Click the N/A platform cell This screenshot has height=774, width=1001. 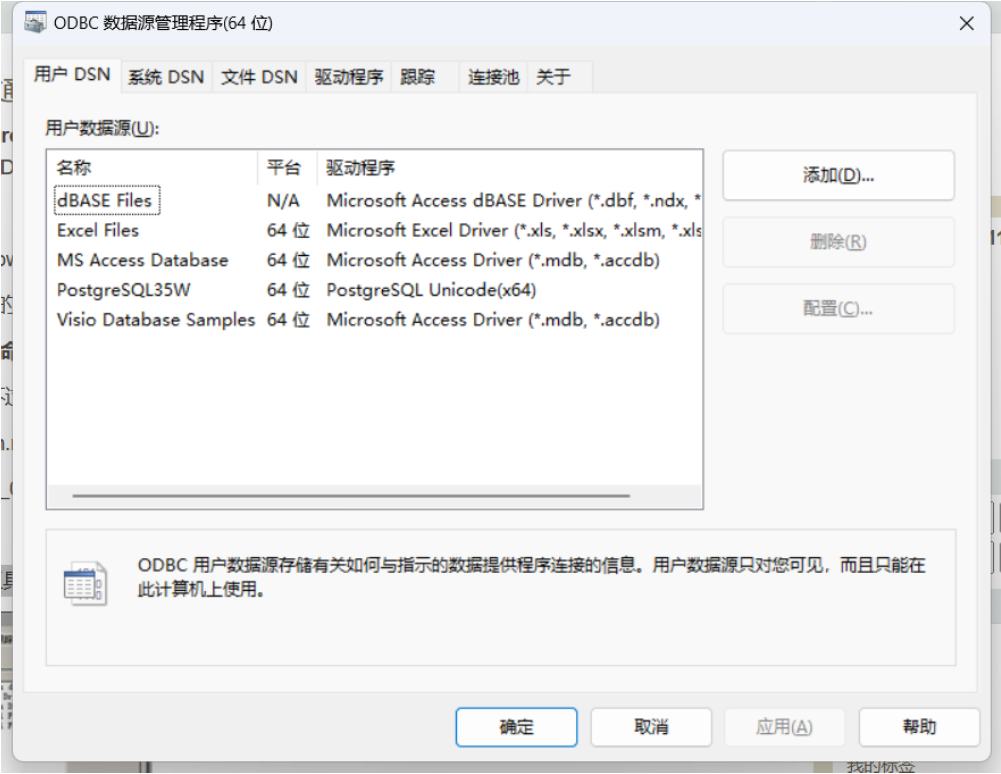click(283, 201)
